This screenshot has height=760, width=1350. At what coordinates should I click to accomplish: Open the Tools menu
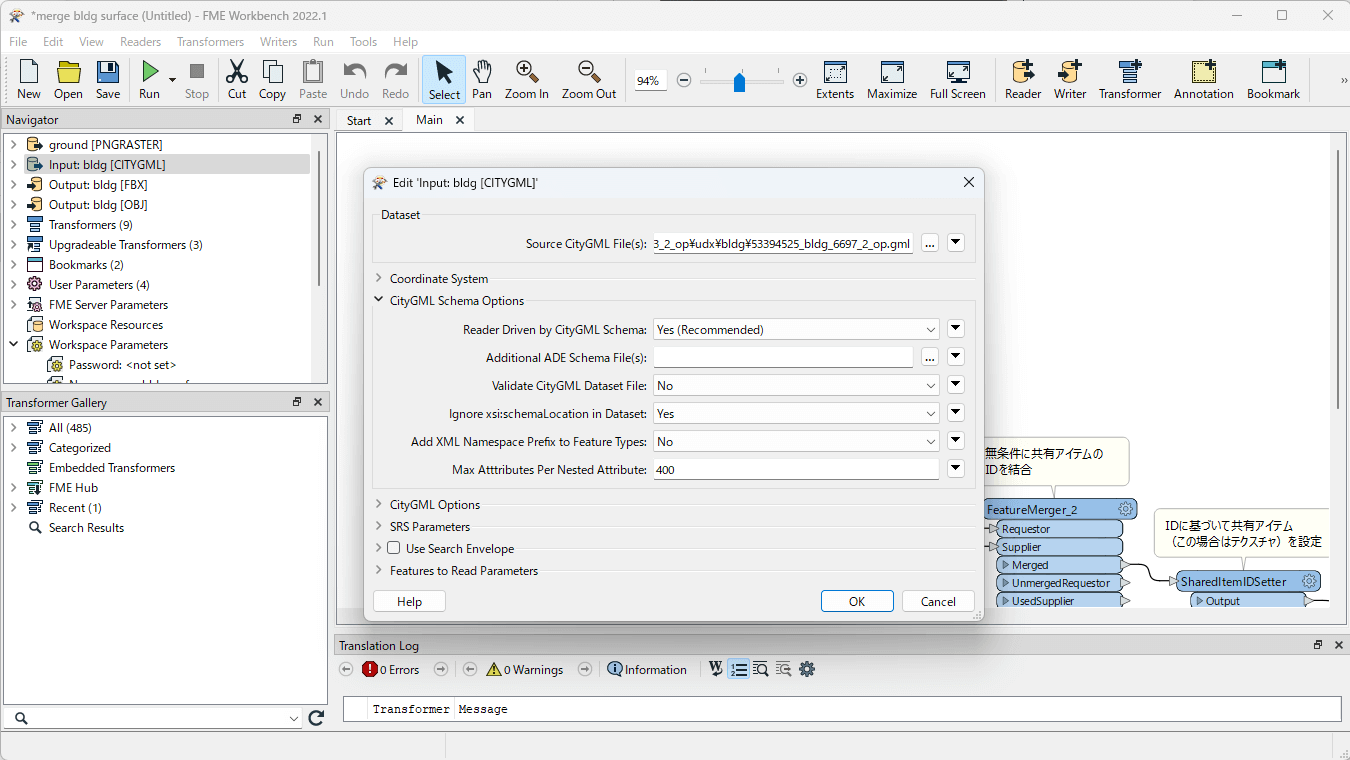pyautogui.click(x=363, y=42)
